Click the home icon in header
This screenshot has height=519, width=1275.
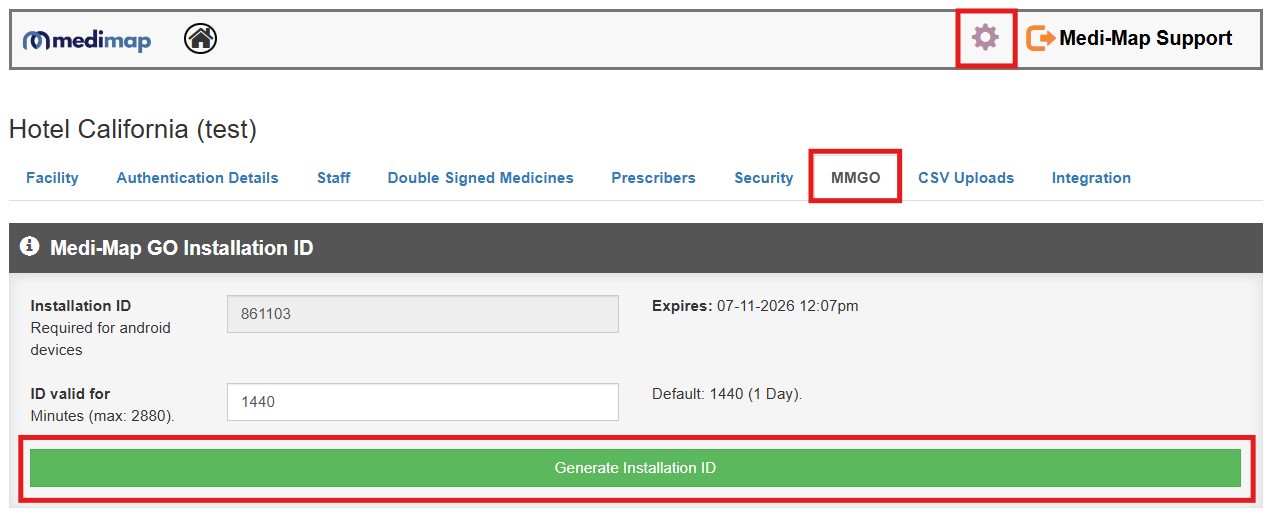[x=201, y=39]
